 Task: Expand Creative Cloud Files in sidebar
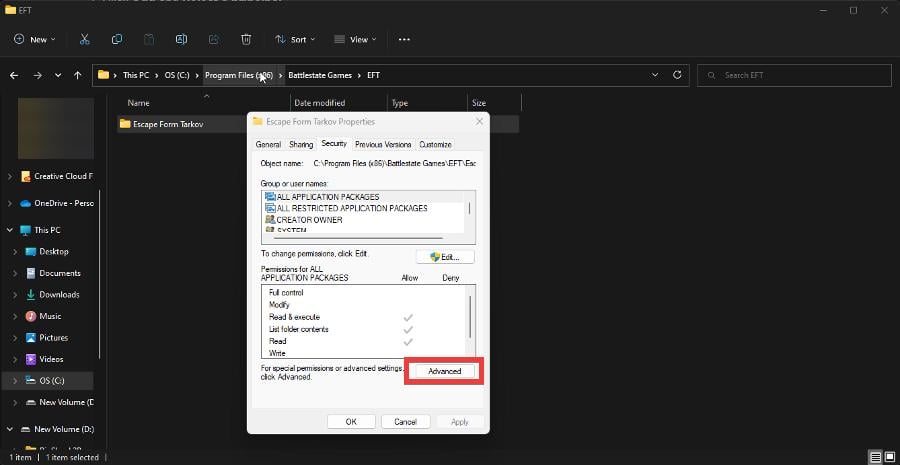[10, 176]
